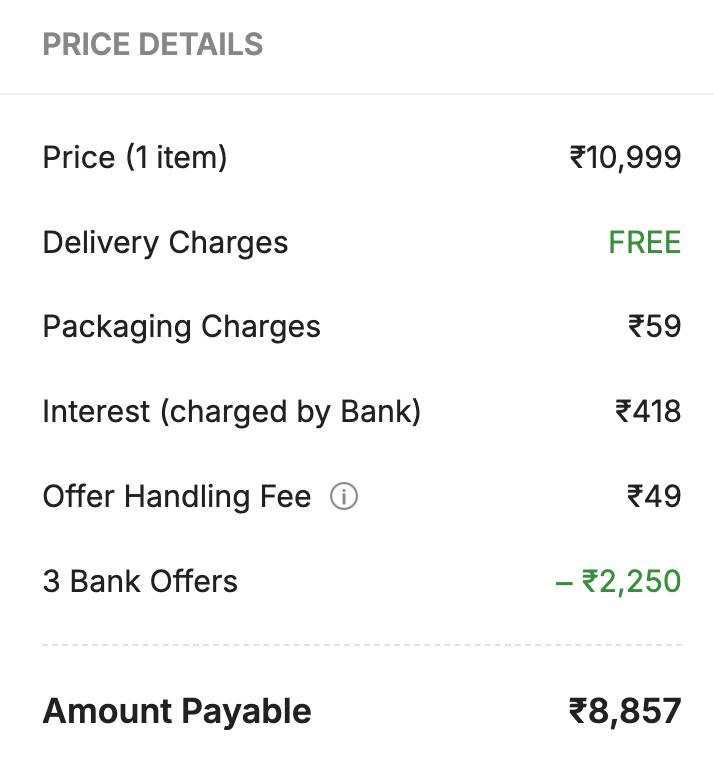Screen dimensions: 714x770
Task: Click the ₹10,999 item price
Action: point(625,158)
